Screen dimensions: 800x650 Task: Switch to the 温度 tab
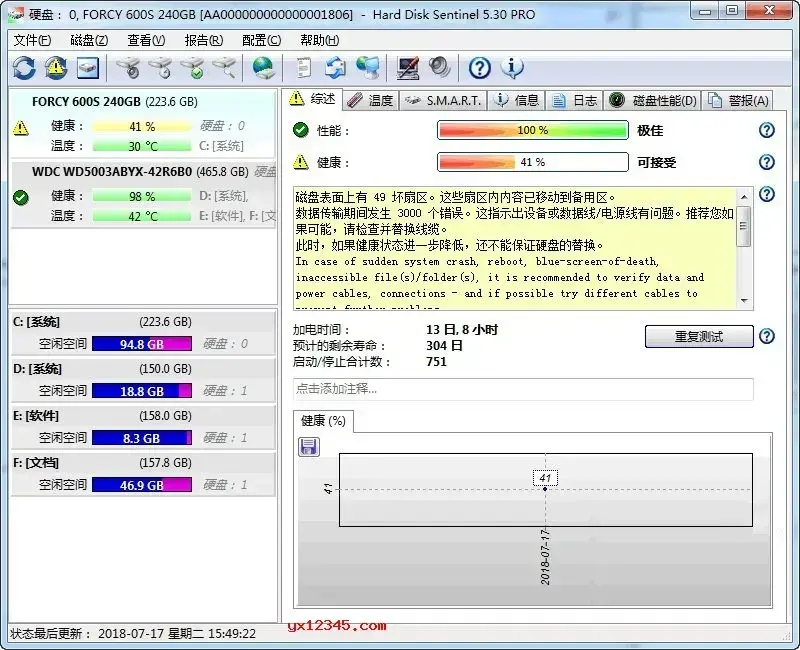(370, 101)
